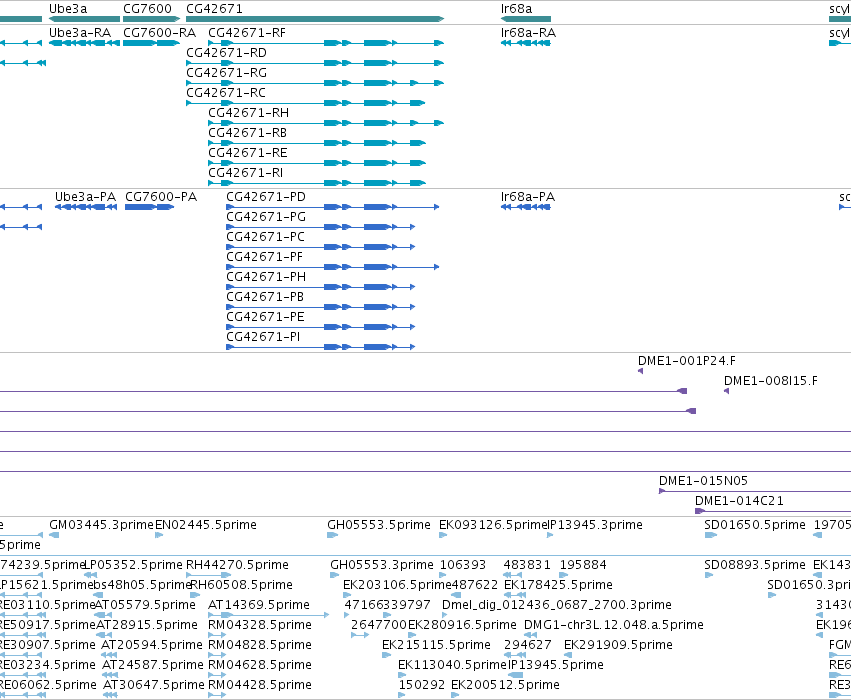This screenshot has height=700, width=851.
Task: Select the IP13945.3prime EST label
Action: coord(594,525)
